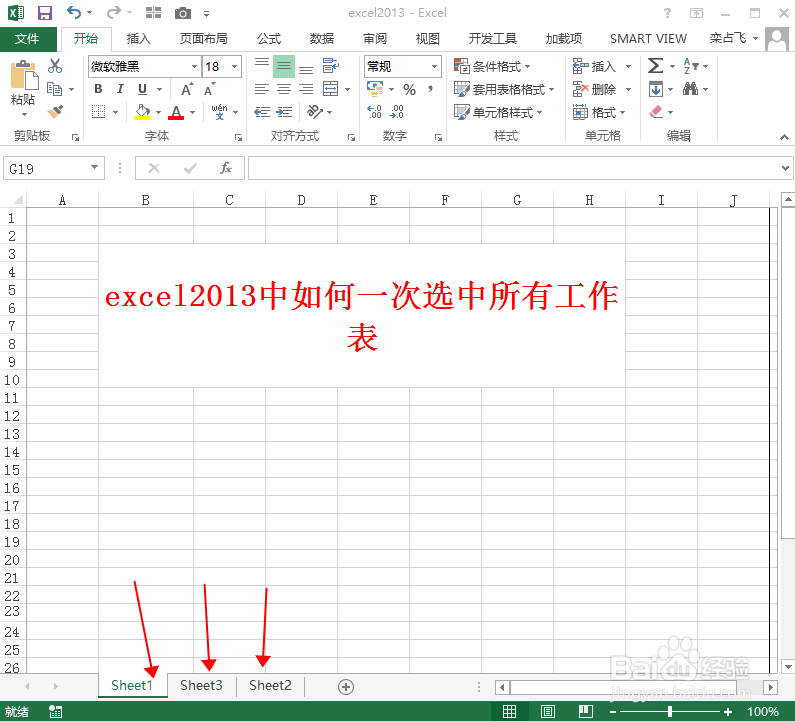Open the number format dropdown
The height and width of the screenshot is (721, 795).
point(435,66)
